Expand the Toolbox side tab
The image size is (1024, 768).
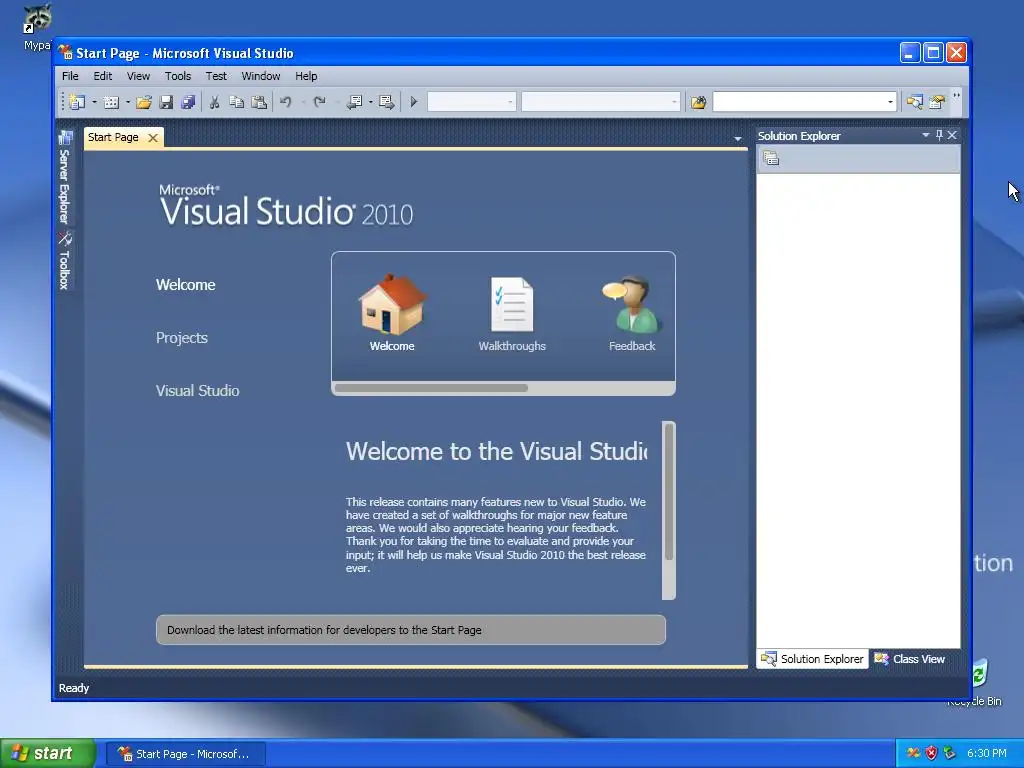point(65,261)
